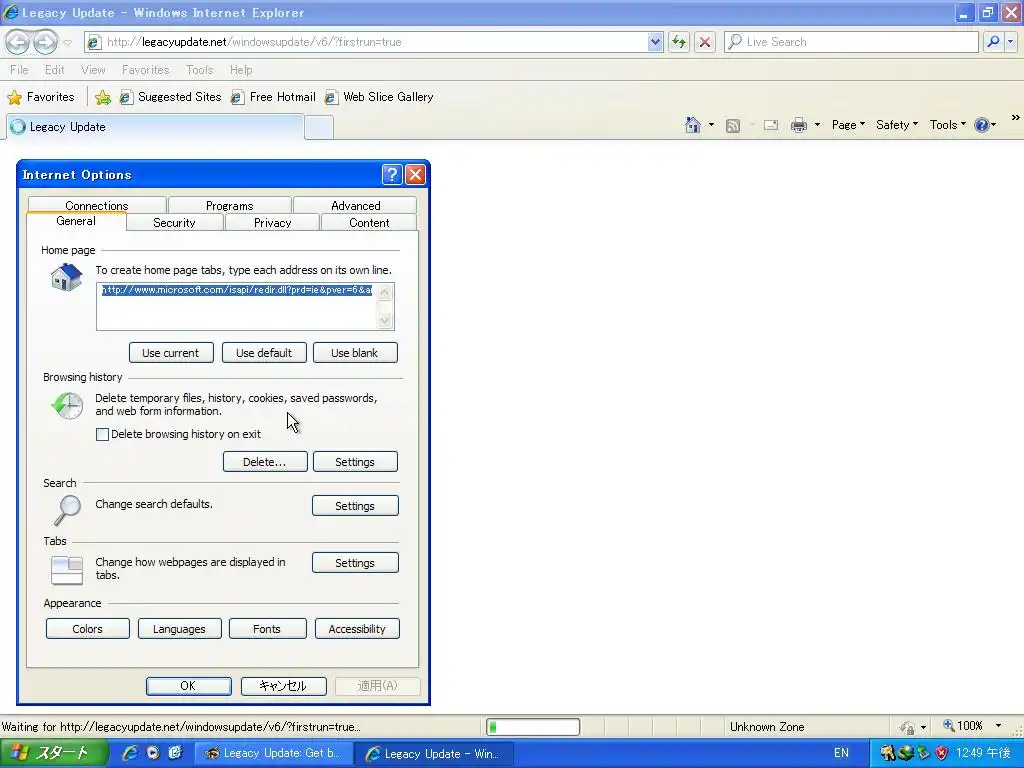Screen dimensions: 1024x768
Task: Click the Refresh page icon
Action: pyautogui.click(x=679, y=42)
